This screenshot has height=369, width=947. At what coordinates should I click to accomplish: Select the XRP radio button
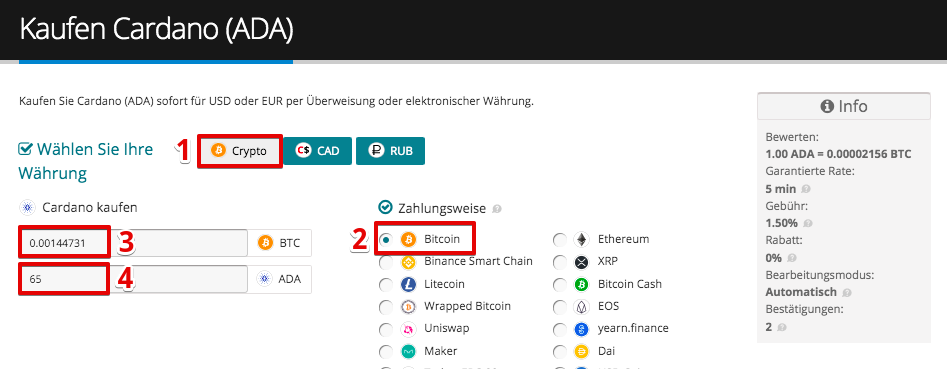[560, 262]
